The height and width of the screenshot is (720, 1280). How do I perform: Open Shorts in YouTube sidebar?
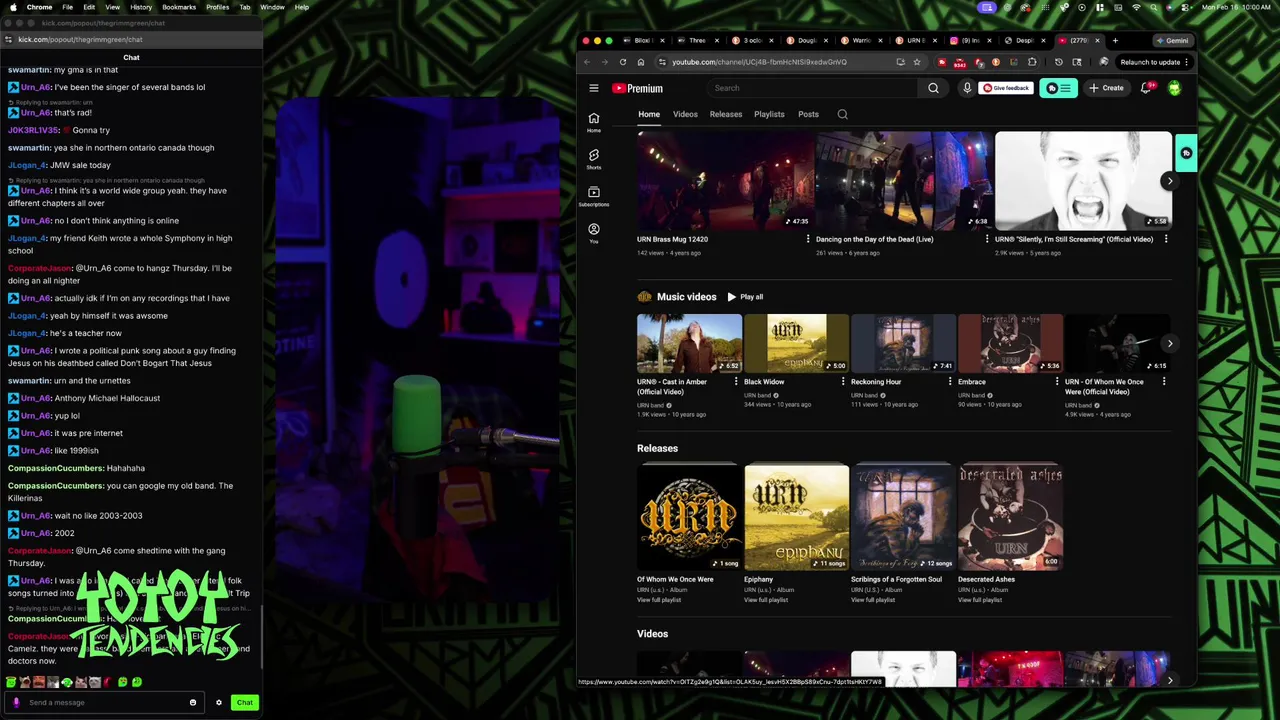(x=593, y=159)
